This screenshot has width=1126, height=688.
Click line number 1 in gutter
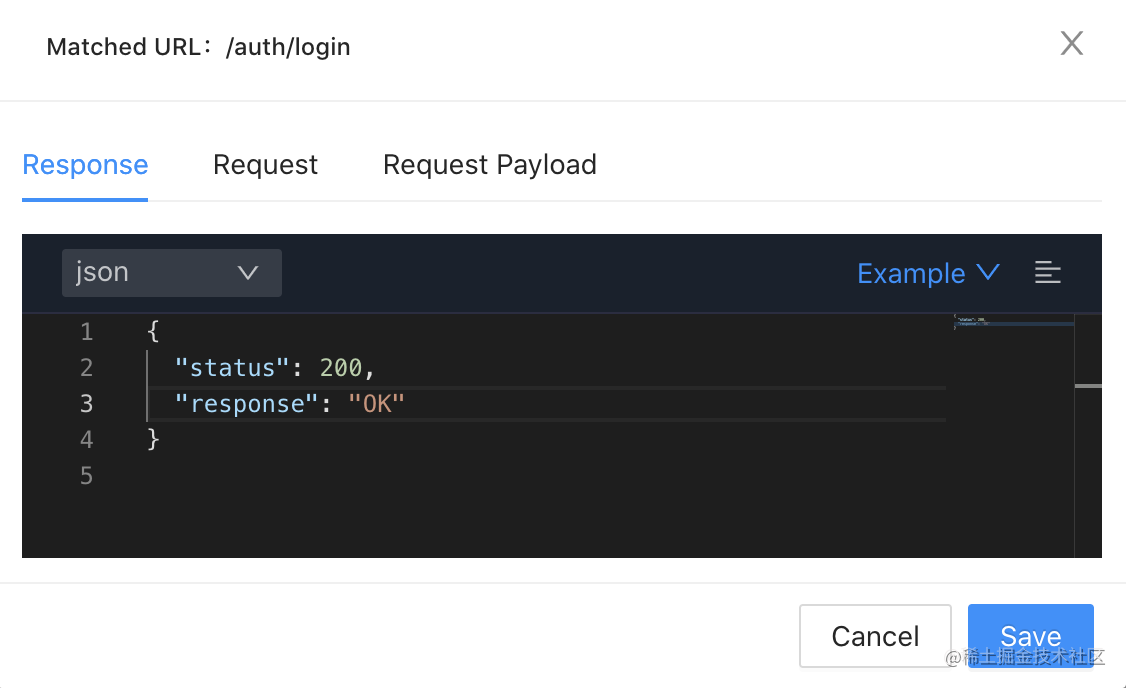pos(86,332)
